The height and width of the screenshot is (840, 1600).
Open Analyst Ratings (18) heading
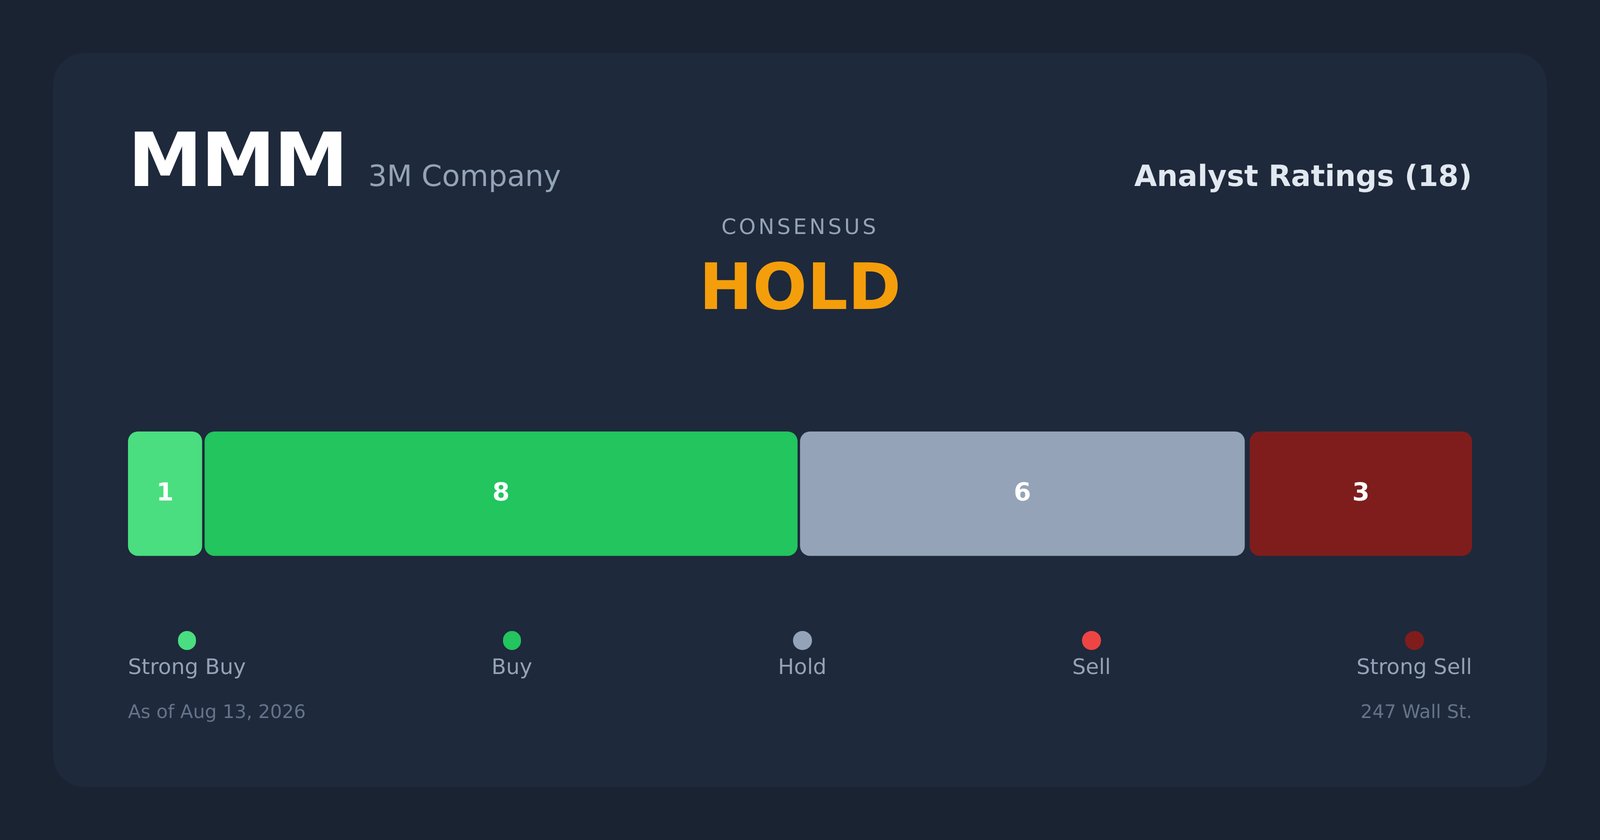(x=1302, y=176)
